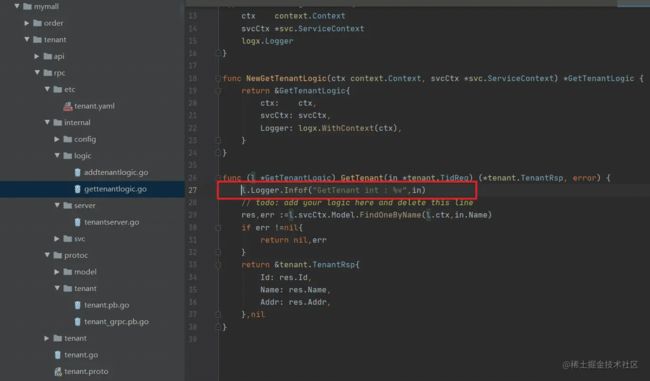Click the server folder icon
The width and height of the screenshot is (650, 381).
click(x=68, y=205)
